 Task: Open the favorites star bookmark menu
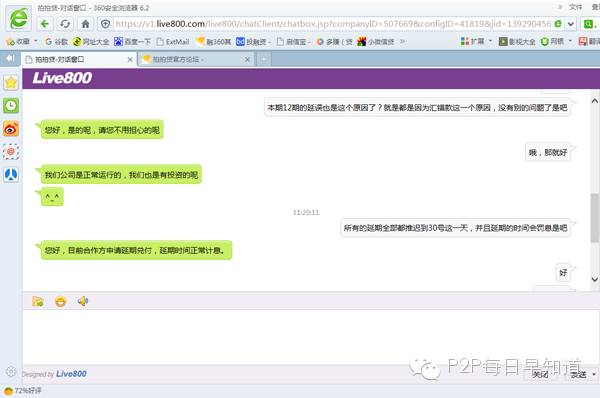(x=18, y=41)
